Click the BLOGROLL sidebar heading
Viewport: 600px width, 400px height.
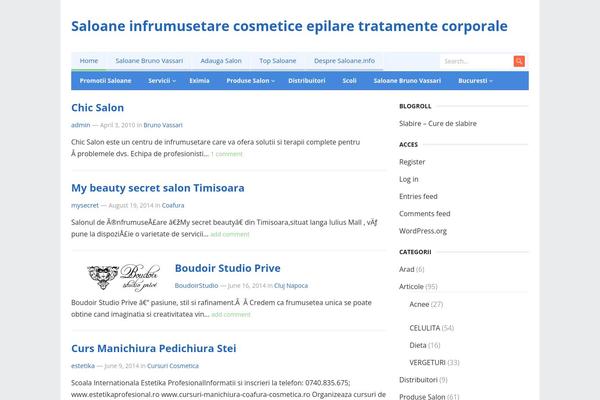coord(415,106)
